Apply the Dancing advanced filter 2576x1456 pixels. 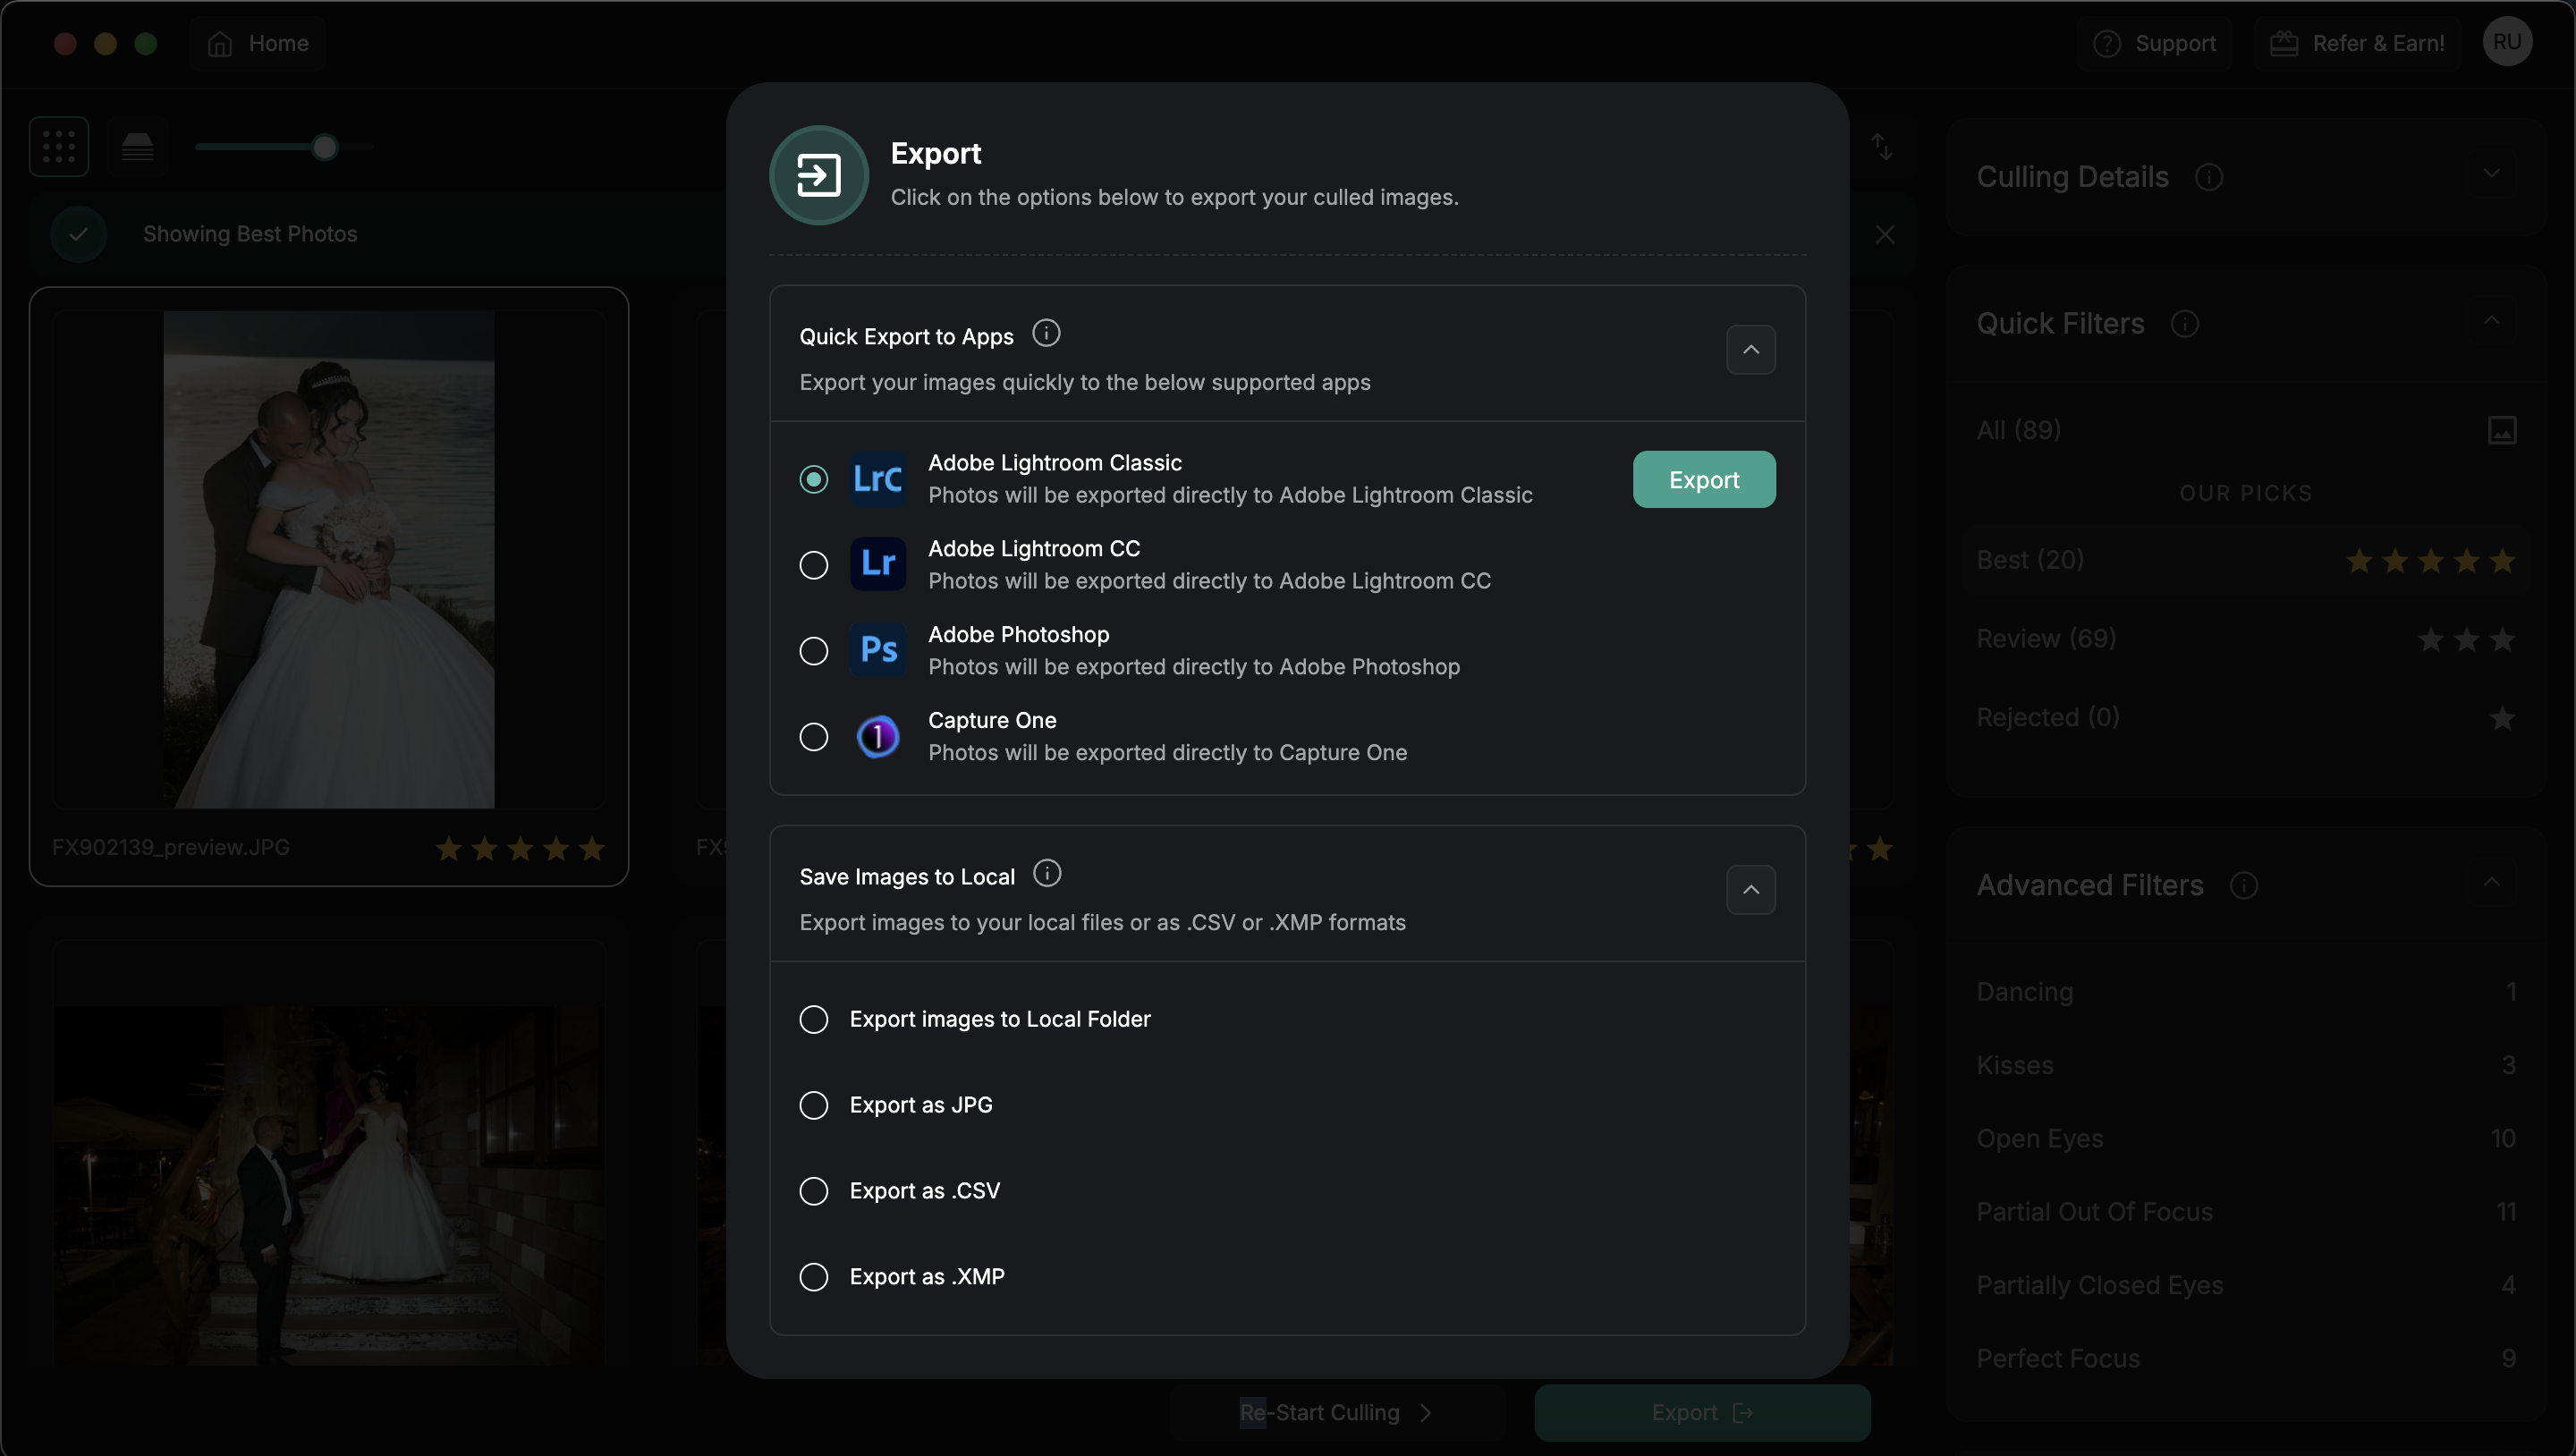[x=2246, y=992]
